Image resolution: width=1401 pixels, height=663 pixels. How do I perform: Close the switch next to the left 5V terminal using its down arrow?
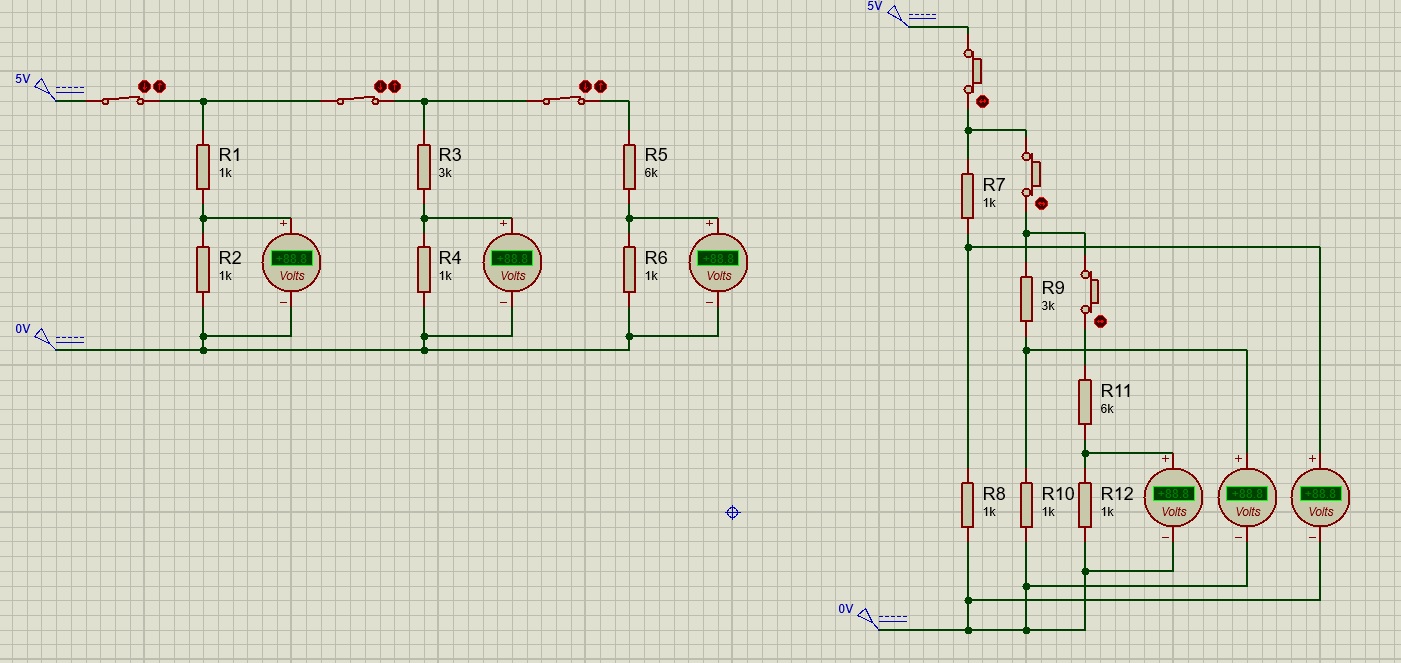(145, 87)
